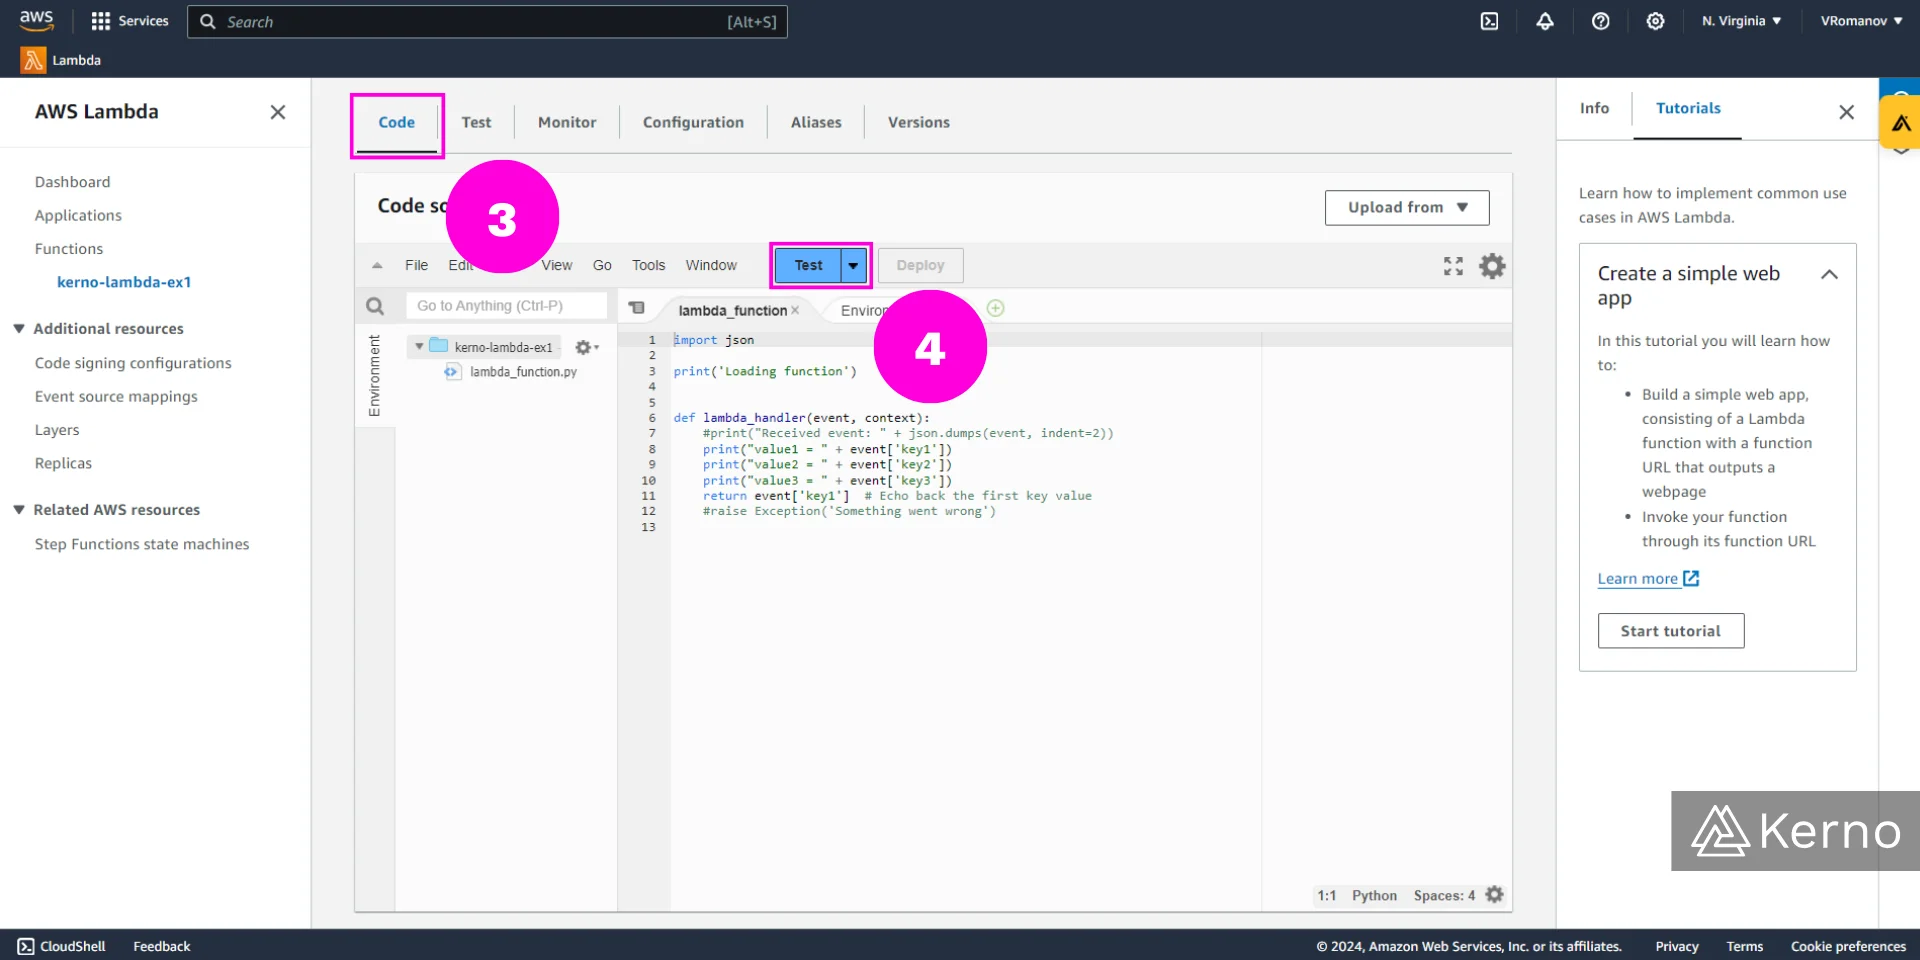This screenshot has height=960, width=1920.
Task: Open the File menu in editor
Action: [x=416, y=266]
